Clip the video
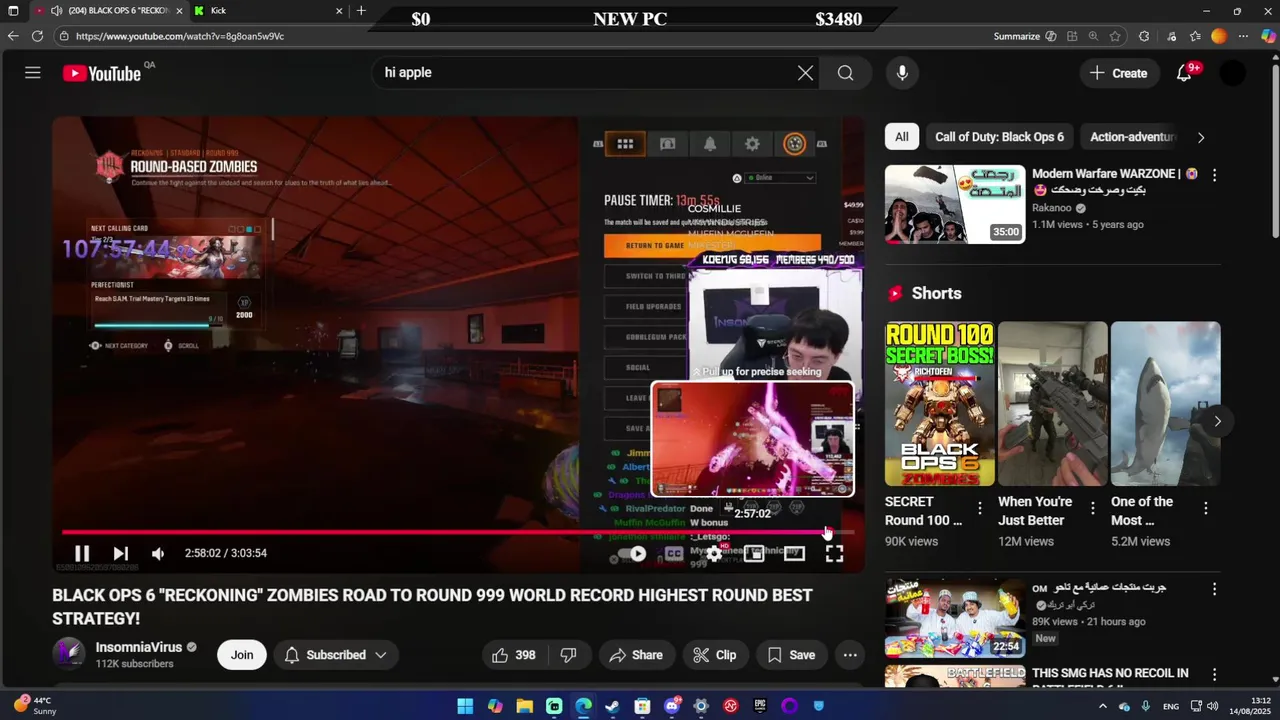Screen dimensions: 1280x720 click(x=715, y=655)
